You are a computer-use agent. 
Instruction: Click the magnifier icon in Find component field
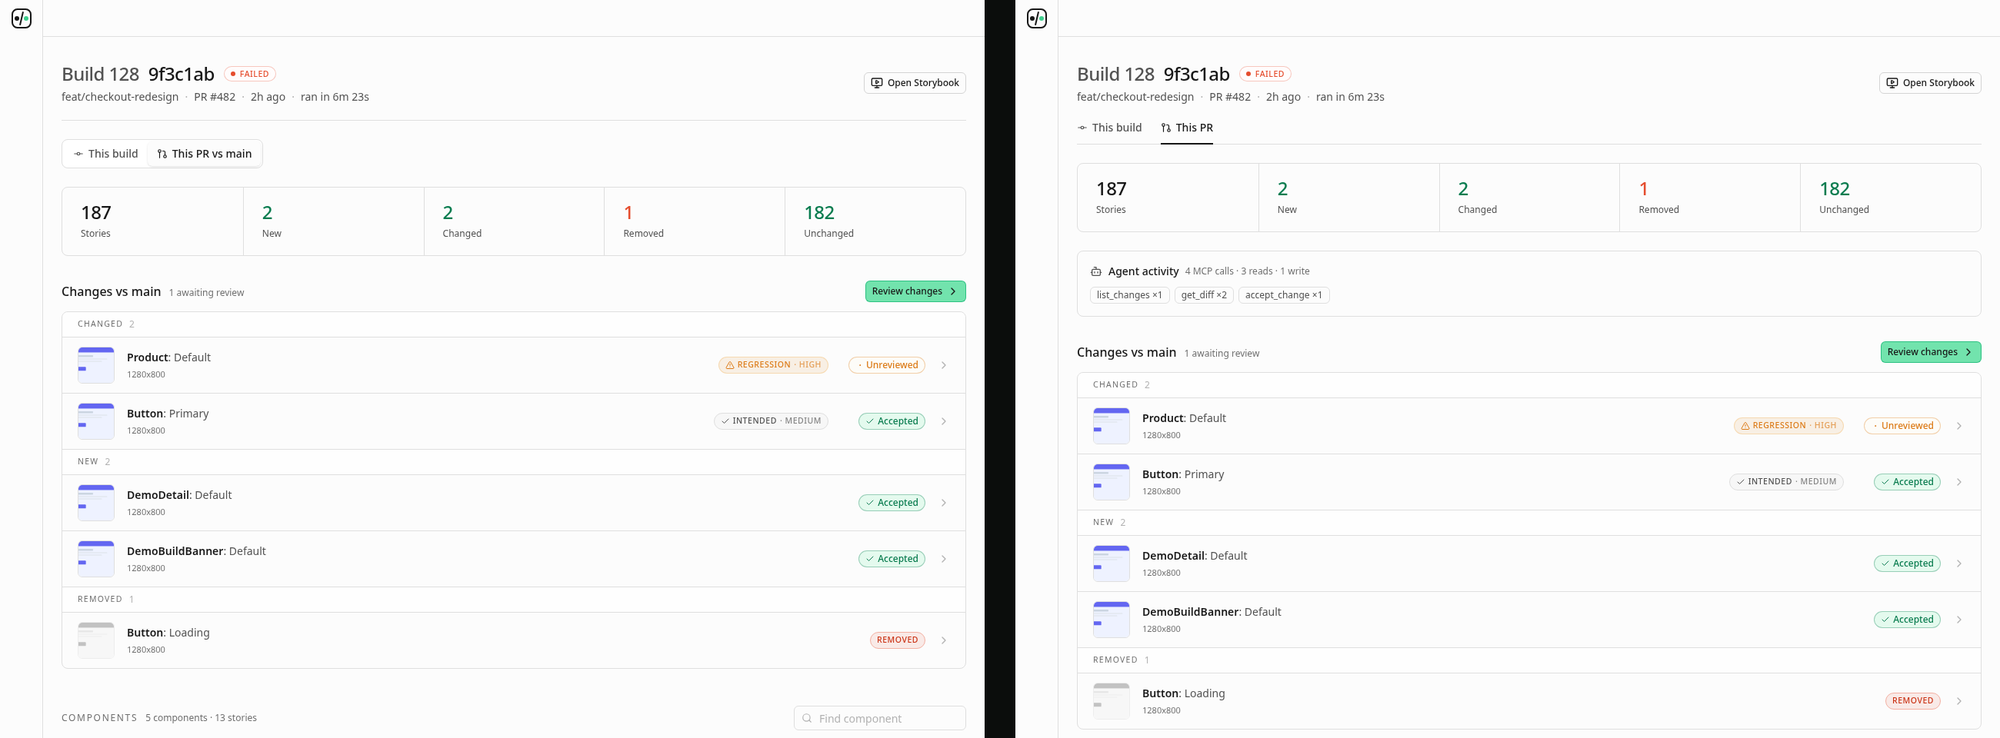point(807,718)
